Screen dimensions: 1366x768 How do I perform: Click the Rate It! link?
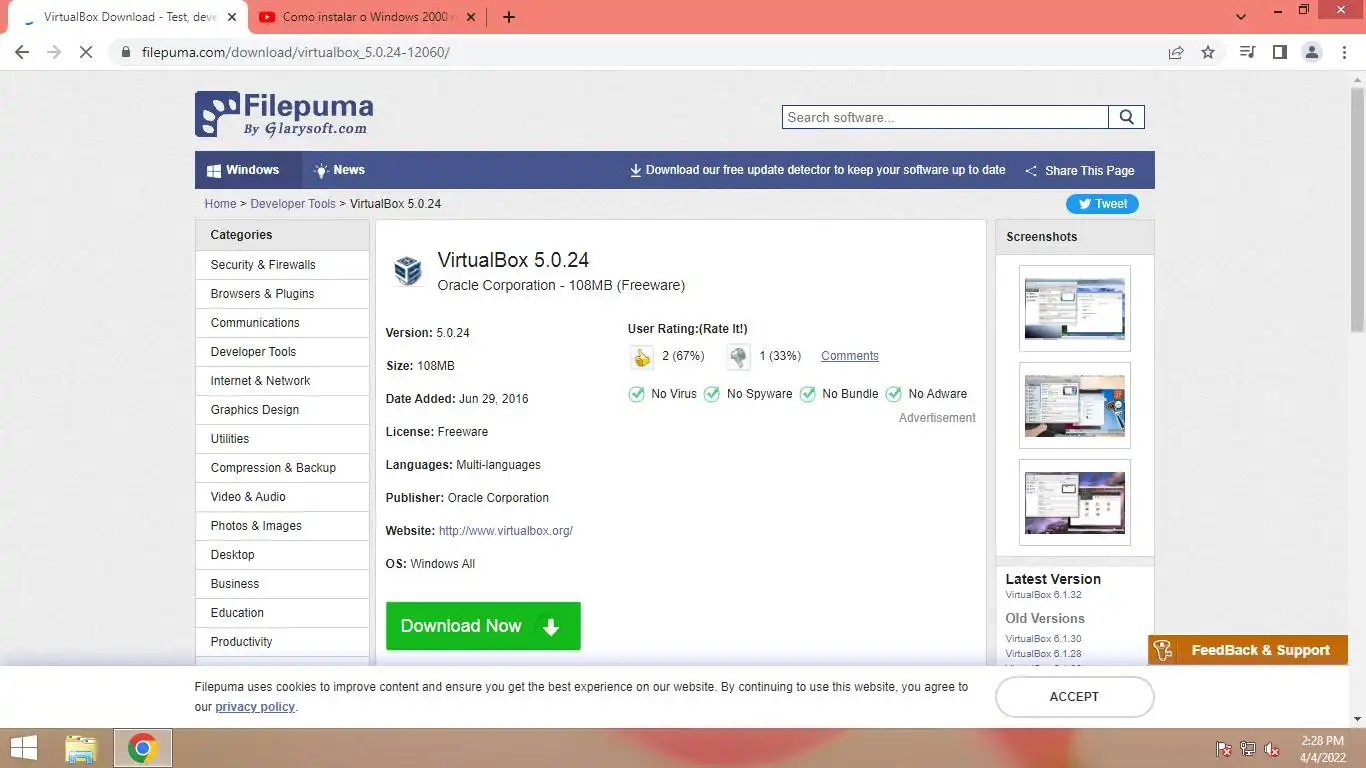click(723, 329)
